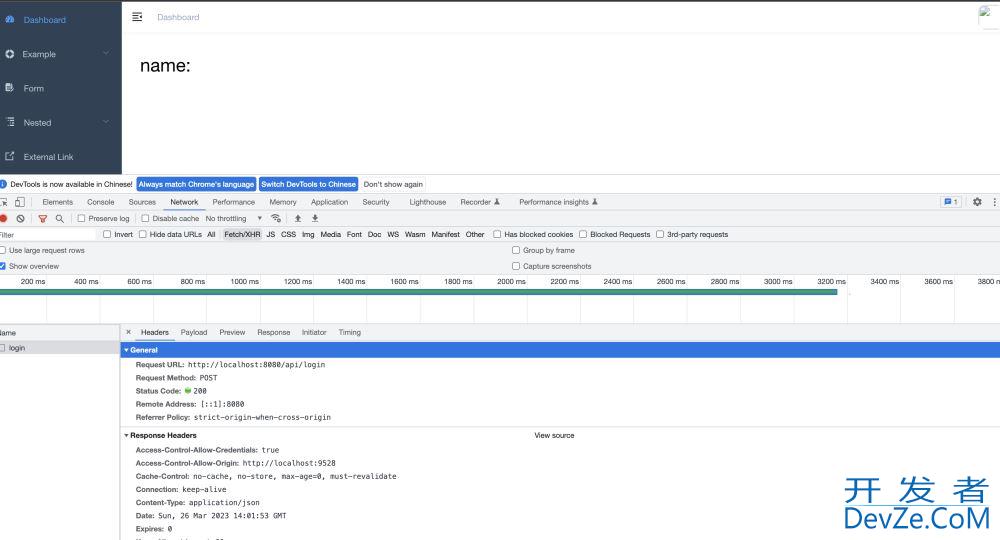Click Switch DevTools to Chinese
Viewport: 1000px width, 540px height.
click(309, 184)
